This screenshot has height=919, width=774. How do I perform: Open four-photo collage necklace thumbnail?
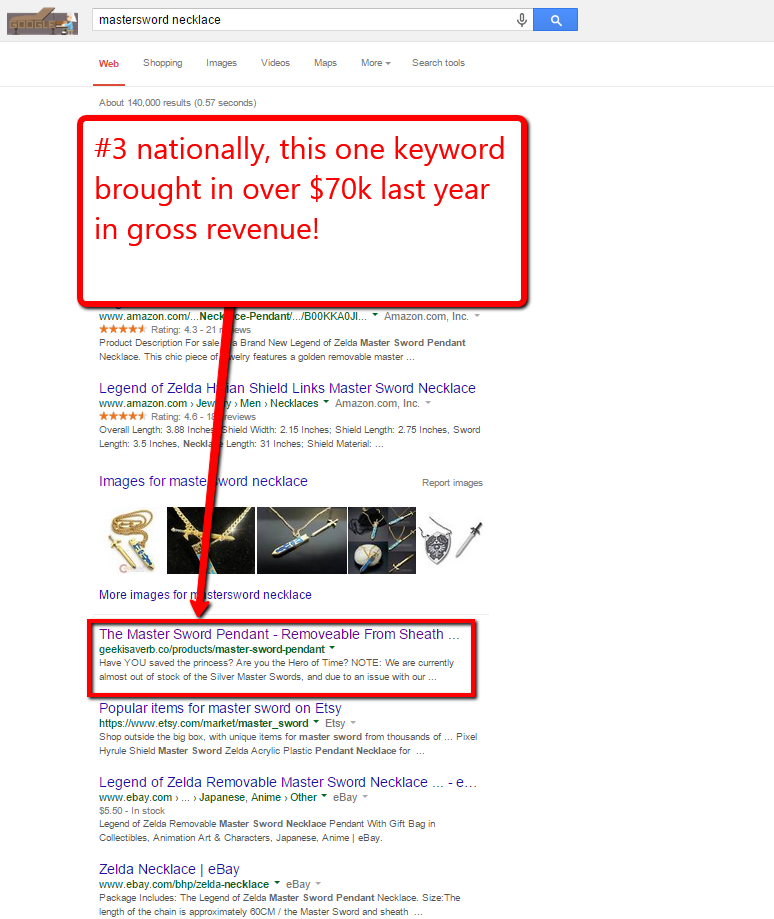pos(382,540)
